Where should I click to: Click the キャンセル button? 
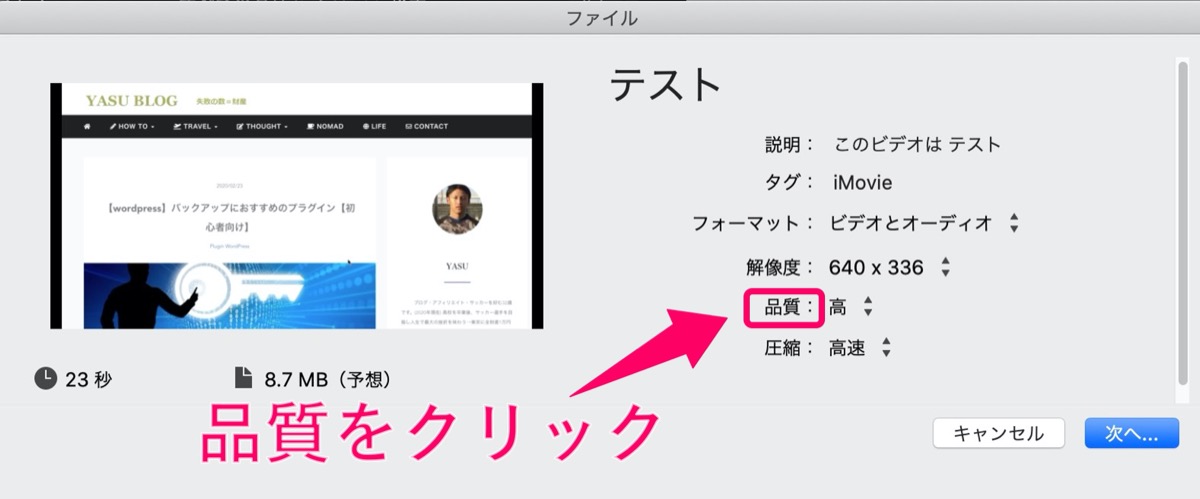coord(998,433)
